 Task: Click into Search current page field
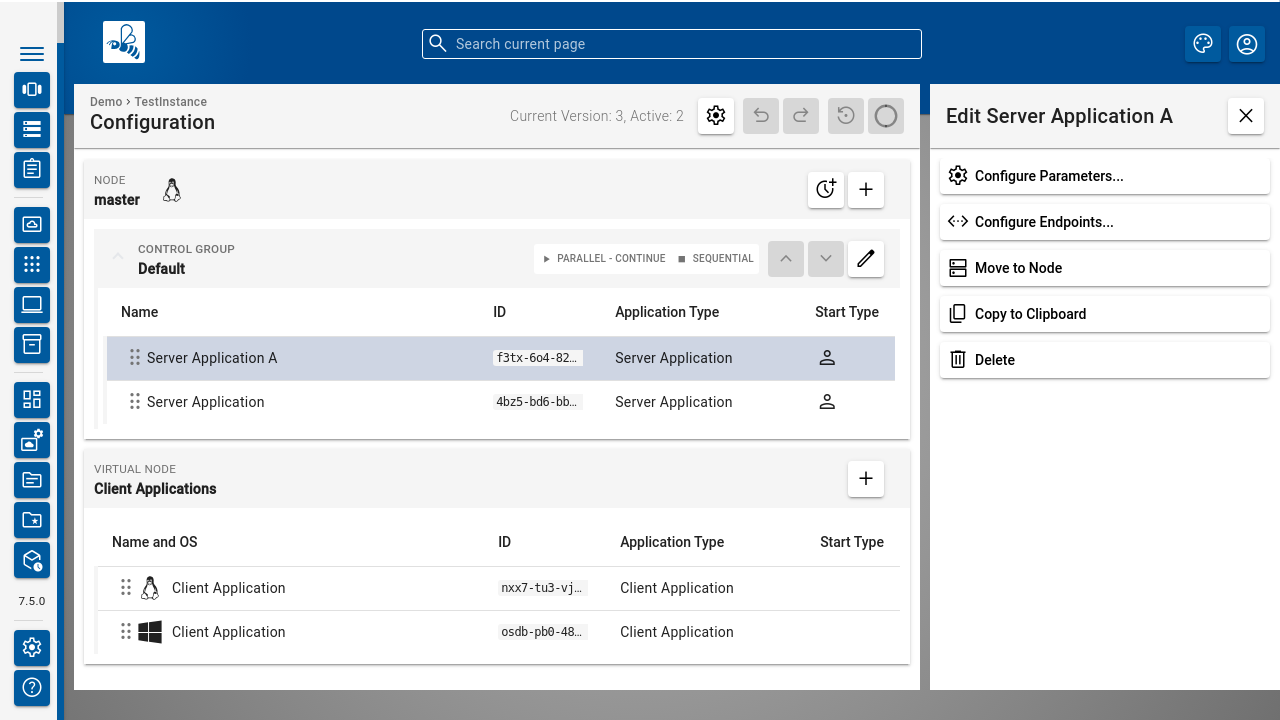point(672,44)
